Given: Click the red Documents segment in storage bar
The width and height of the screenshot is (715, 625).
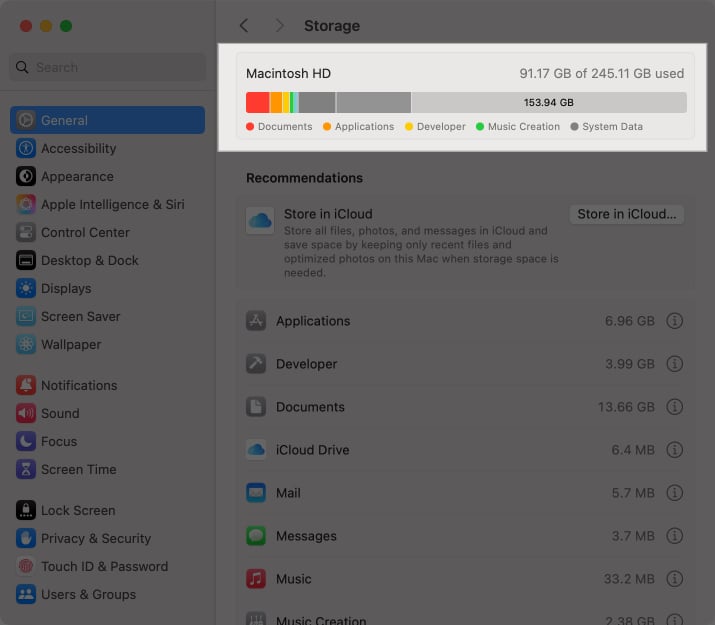Looking at the screenshot, I should point(257,102).
